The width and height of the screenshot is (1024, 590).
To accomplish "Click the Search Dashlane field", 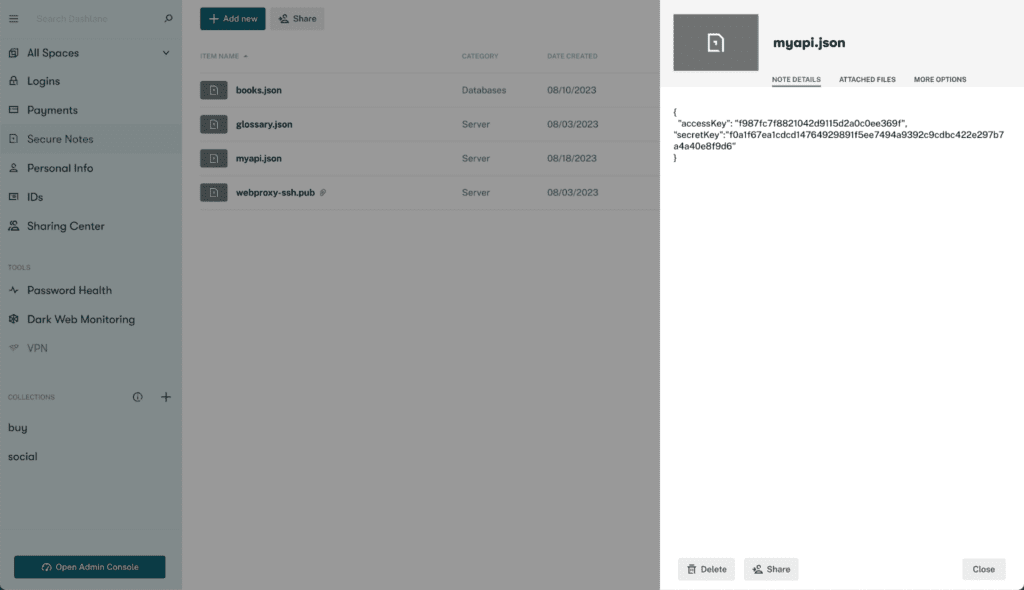I will point(80,18).
